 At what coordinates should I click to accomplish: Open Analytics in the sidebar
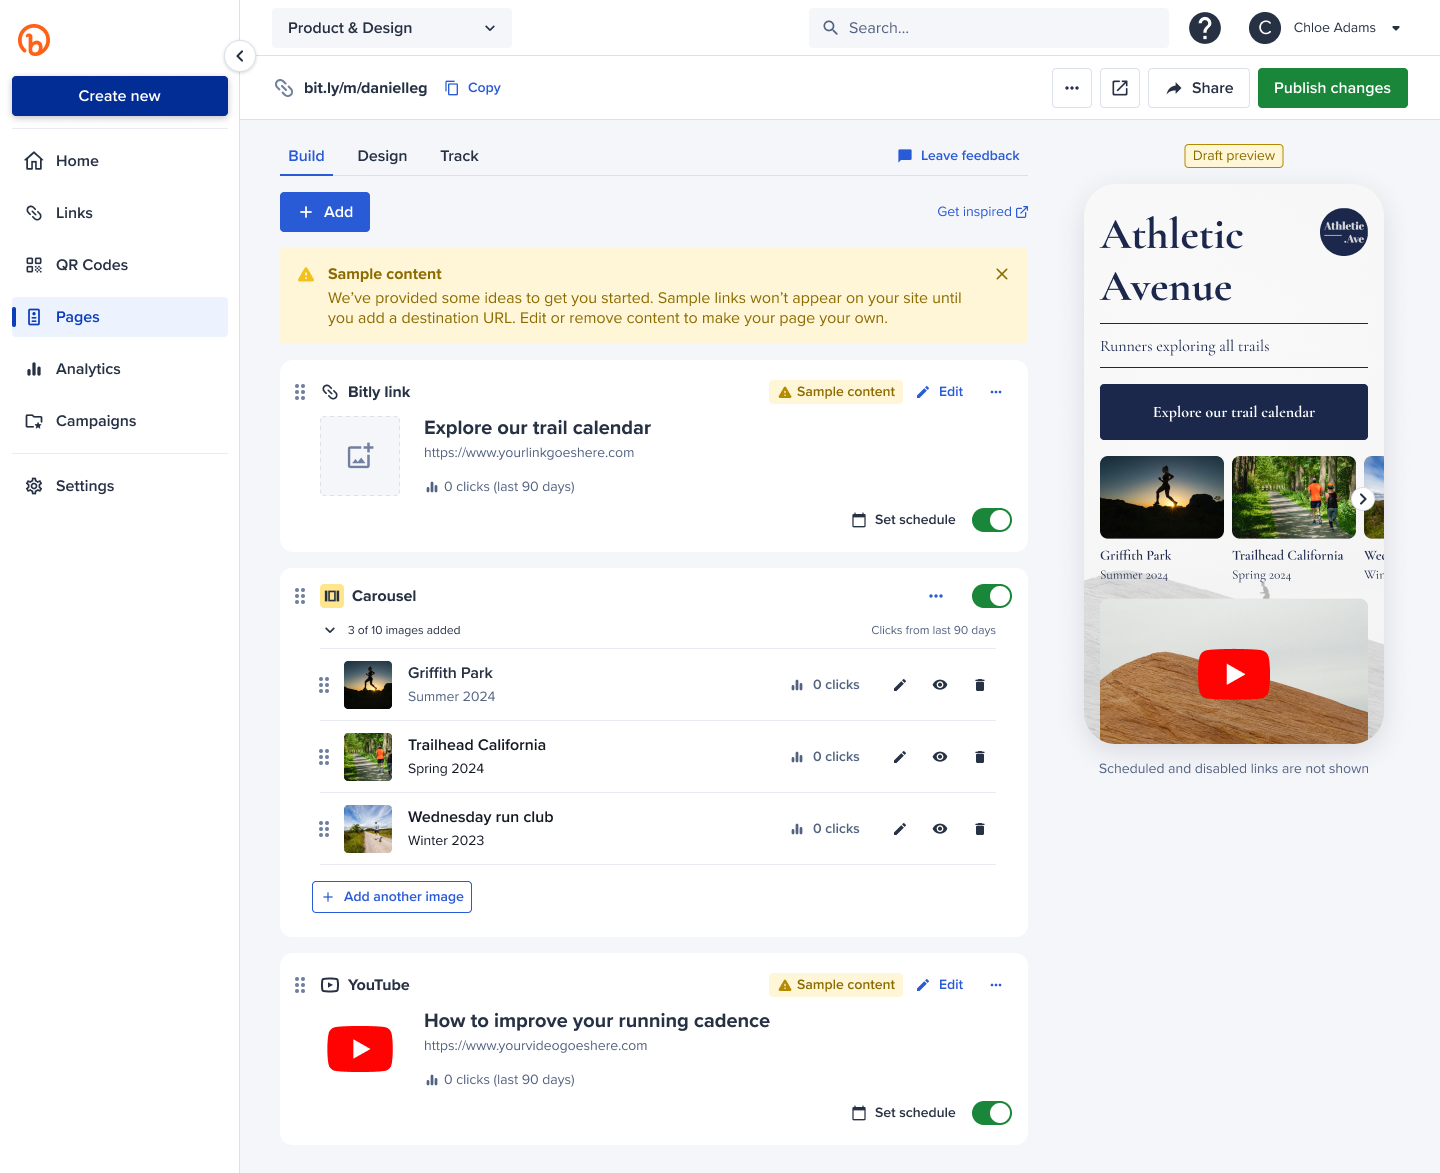pyautogui.click(x=88, y=369)
